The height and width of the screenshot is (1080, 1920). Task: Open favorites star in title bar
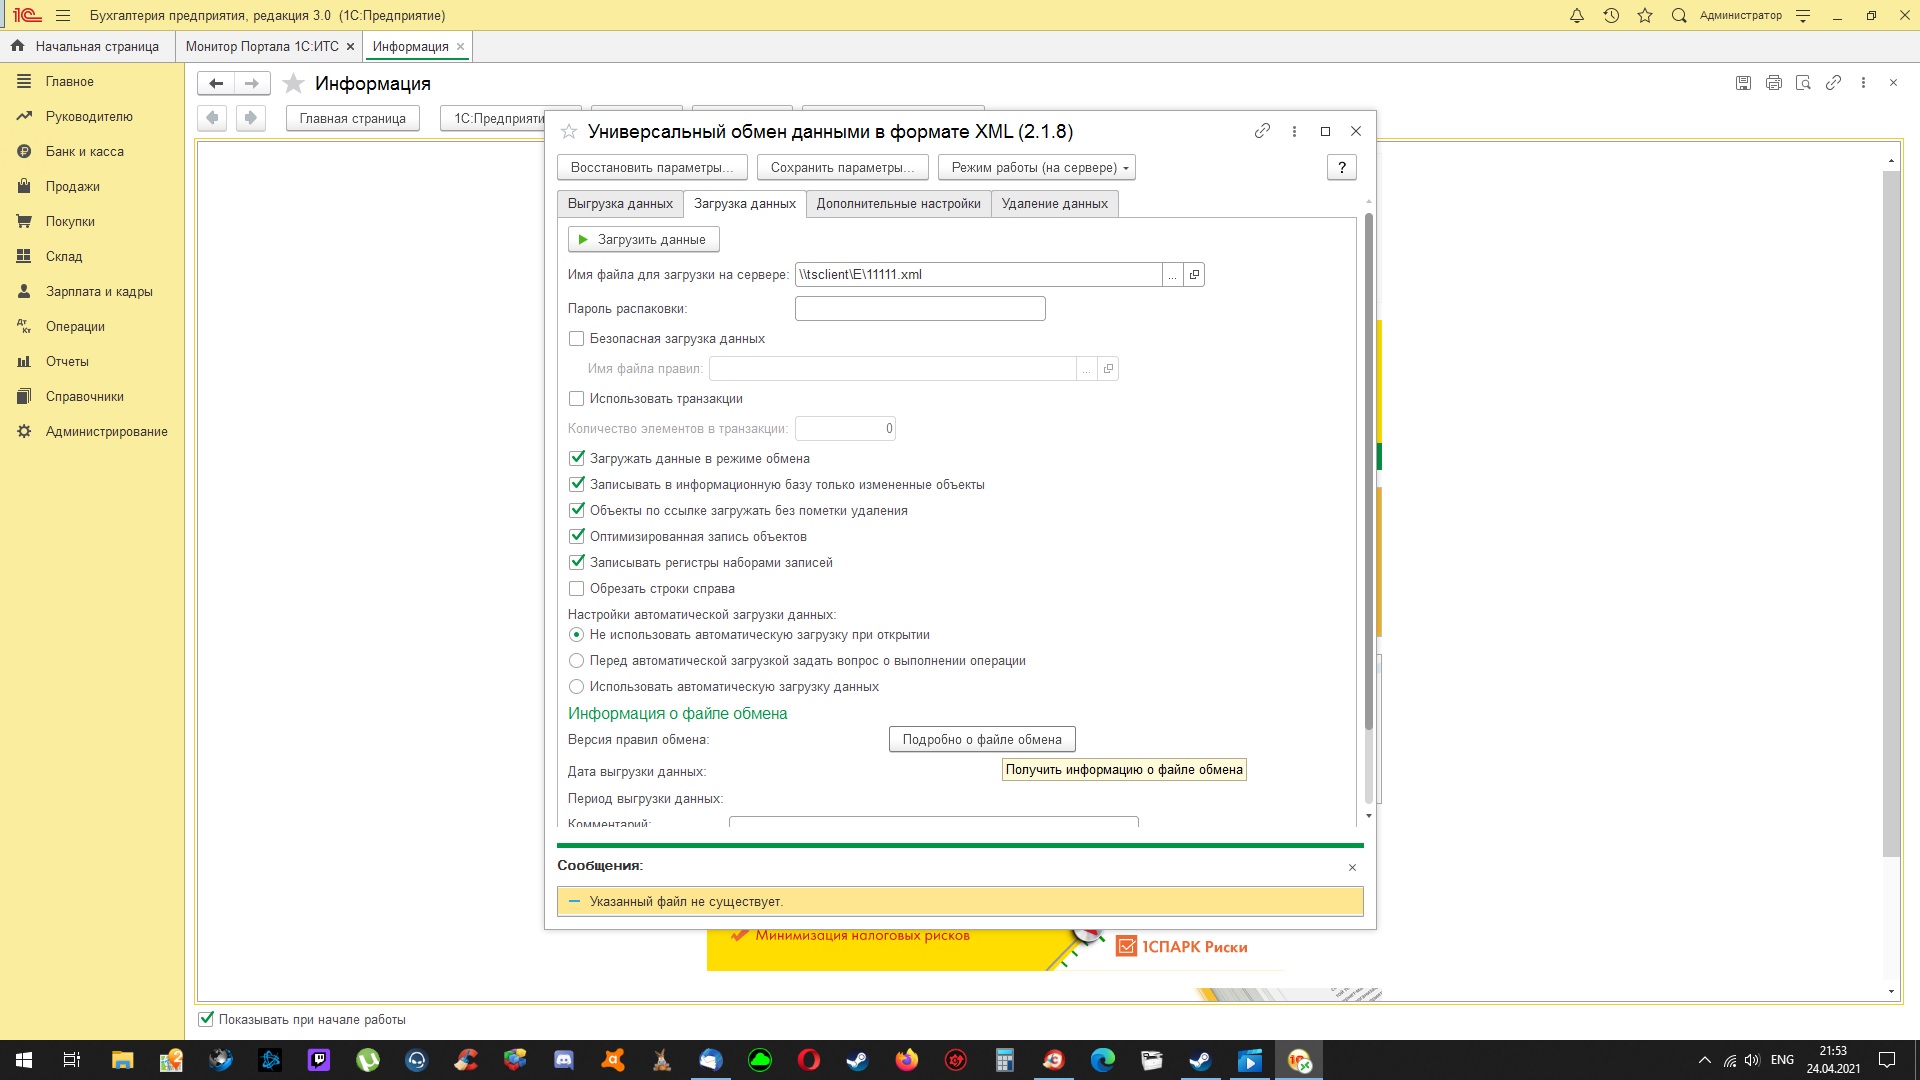pyautogui.click(x=1645, y=15)
